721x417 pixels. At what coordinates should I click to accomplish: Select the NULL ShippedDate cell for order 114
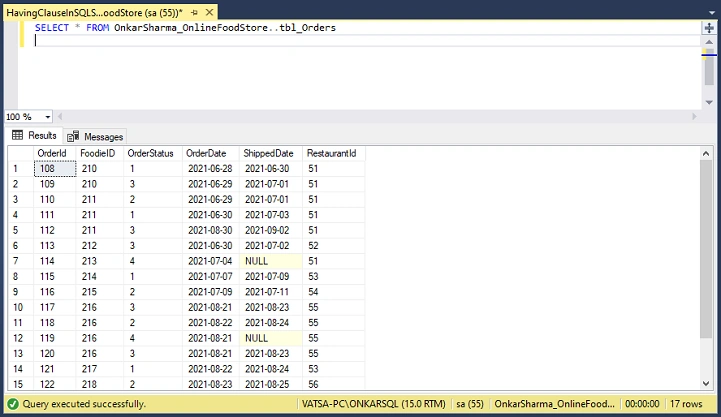tap(271, 261)
